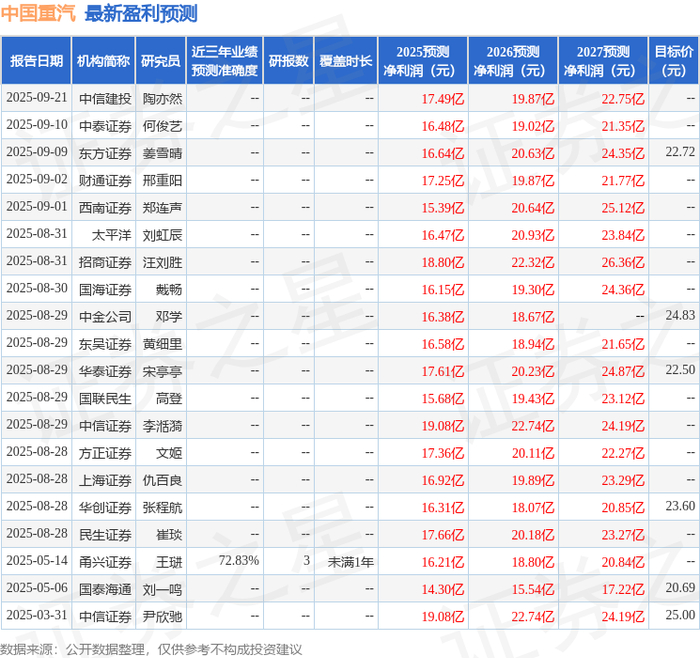Click the 甬兴证券 institution cell
This screenshot has height=658, width=700.
[105, 562]
